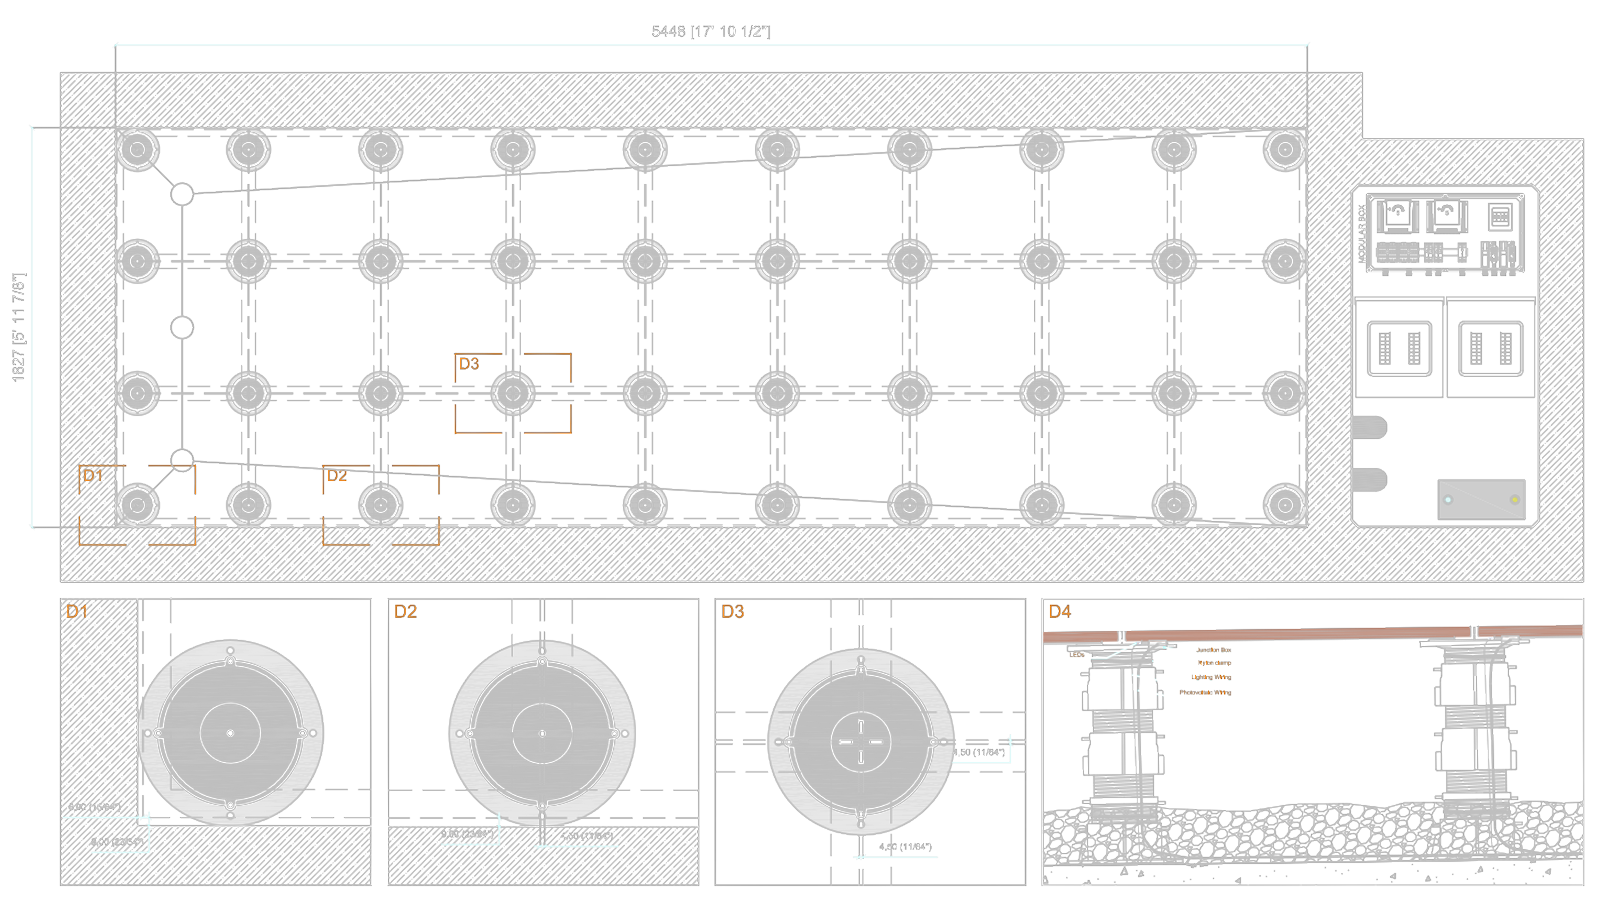This screenshot has height=916, width=1600.
Task: Click the Nylon clamp annotation in D4
Action: 1214,663
